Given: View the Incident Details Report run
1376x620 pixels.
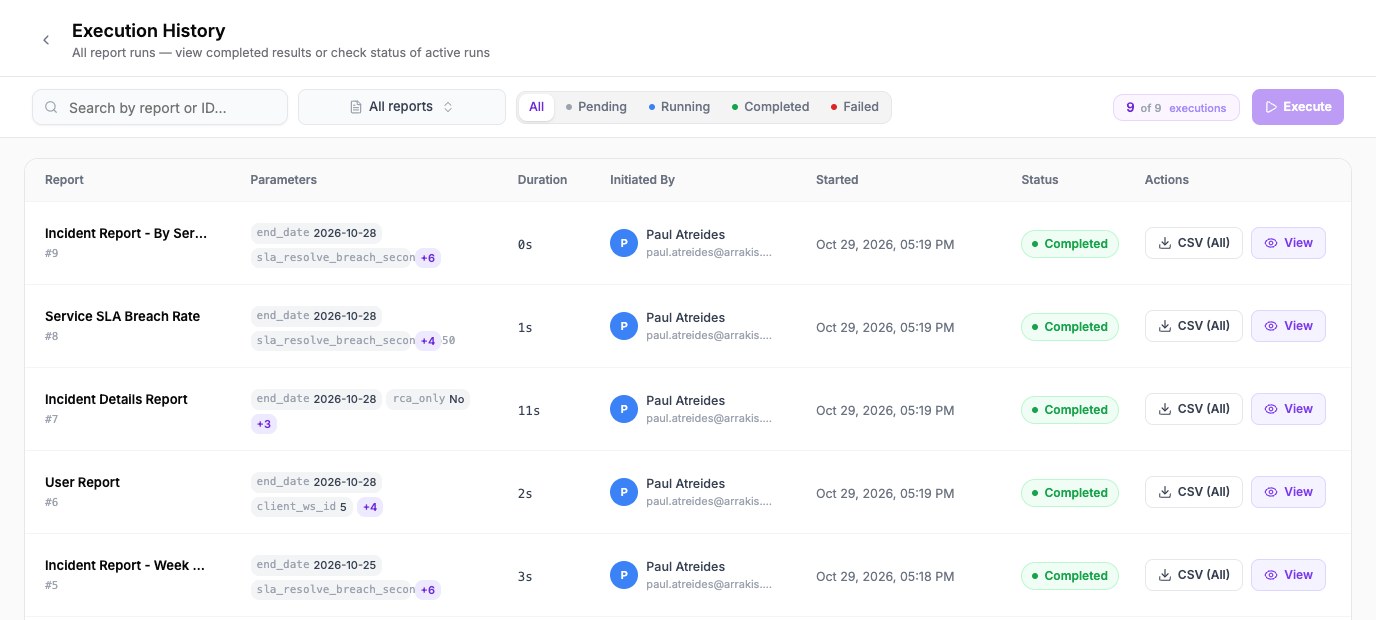Looking at the screenshot, I should coord(1288,409).
